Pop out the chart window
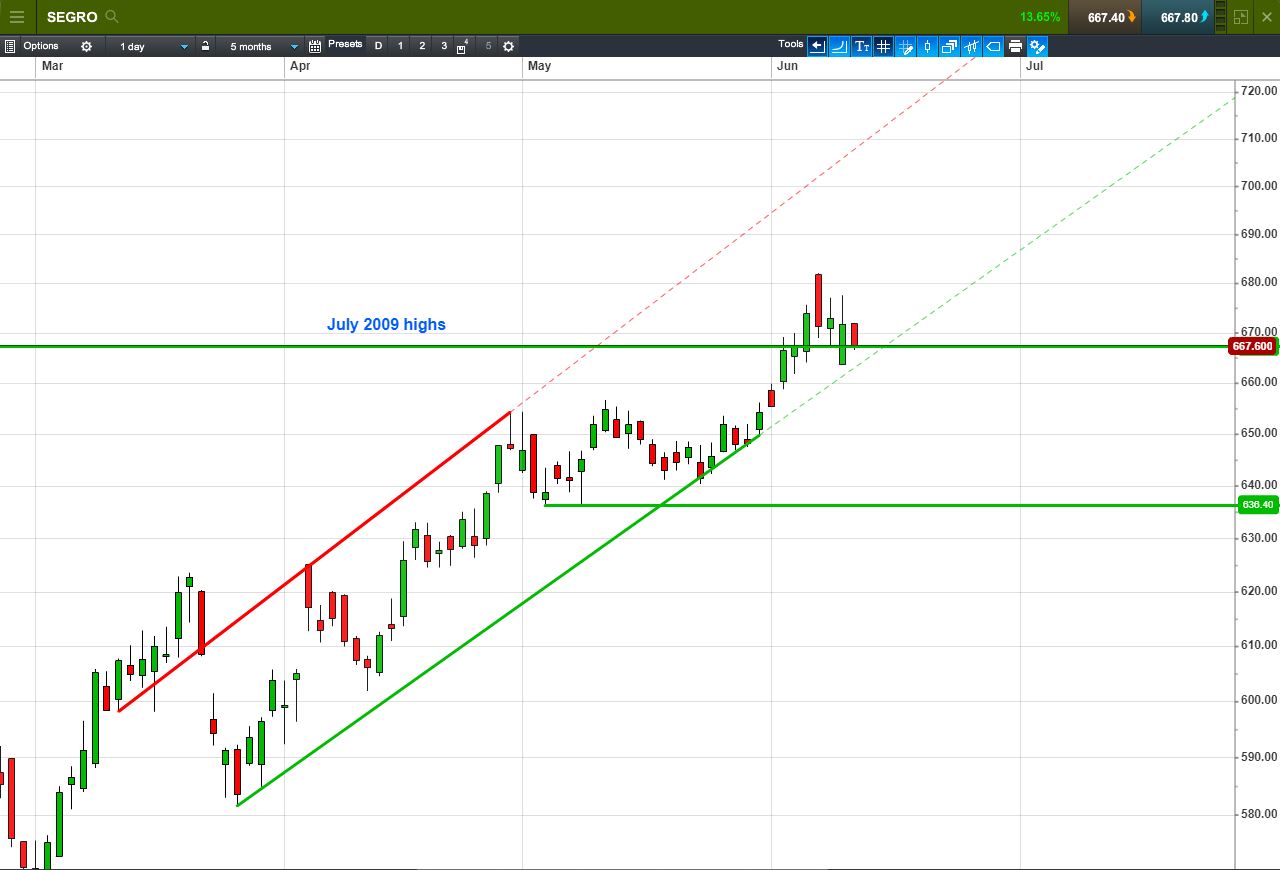Viewport: 1280px width, 870px height. [x=1241, y=17]
